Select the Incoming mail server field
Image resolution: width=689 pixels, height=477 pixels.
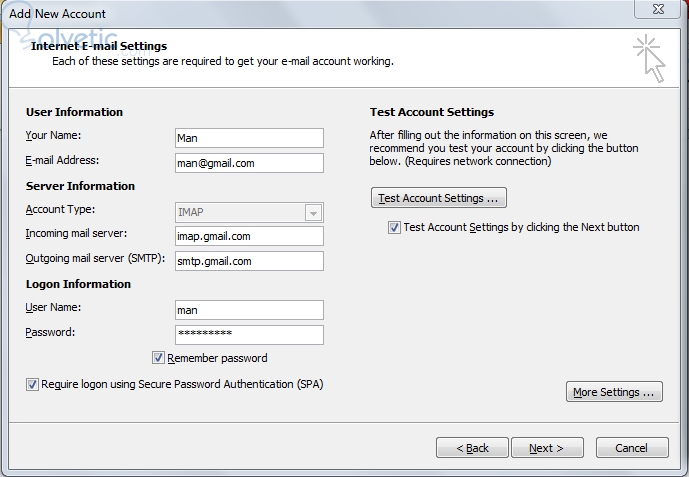tap(249, 236)
